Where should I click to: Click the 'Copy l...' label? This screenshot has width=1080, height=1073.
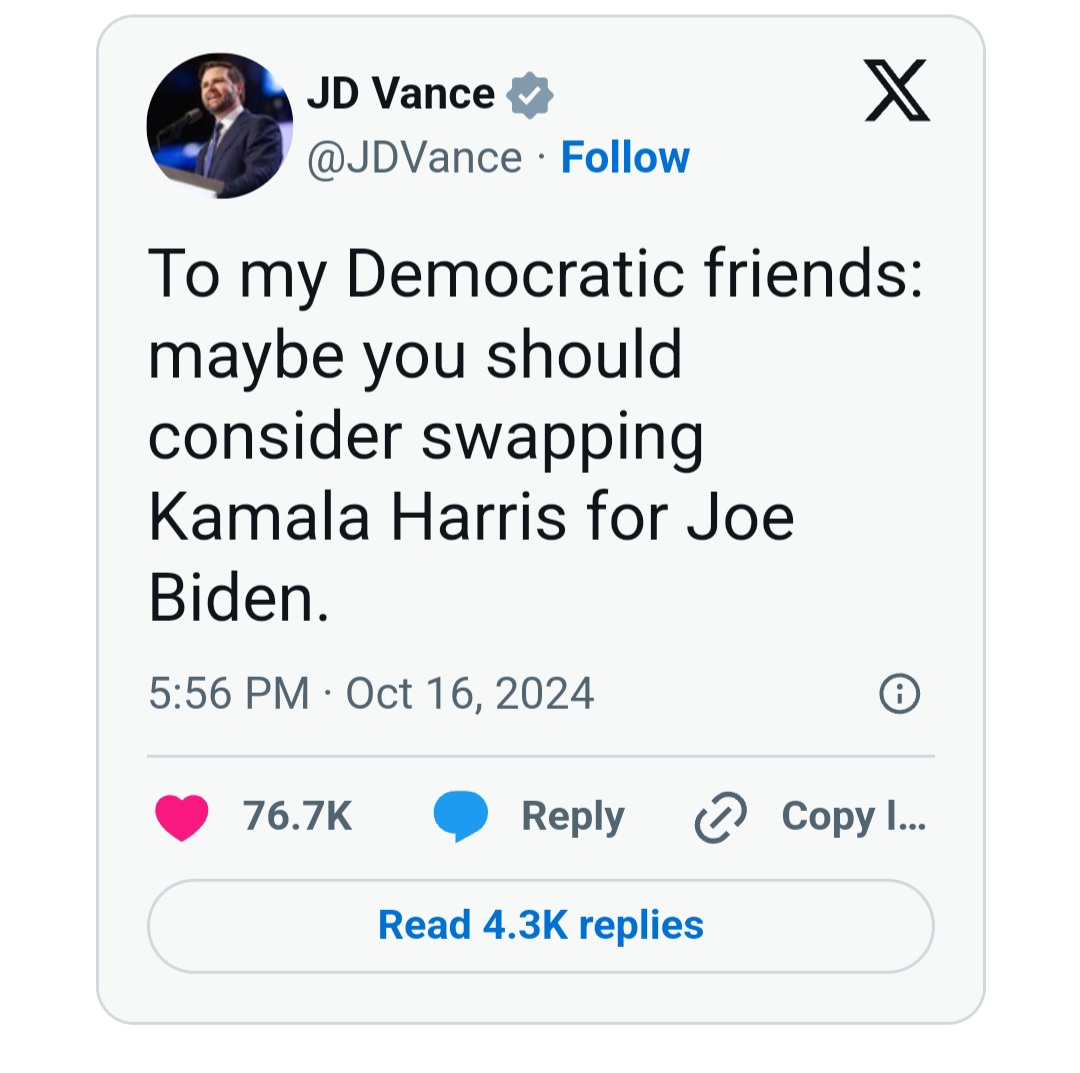point(853,817)
